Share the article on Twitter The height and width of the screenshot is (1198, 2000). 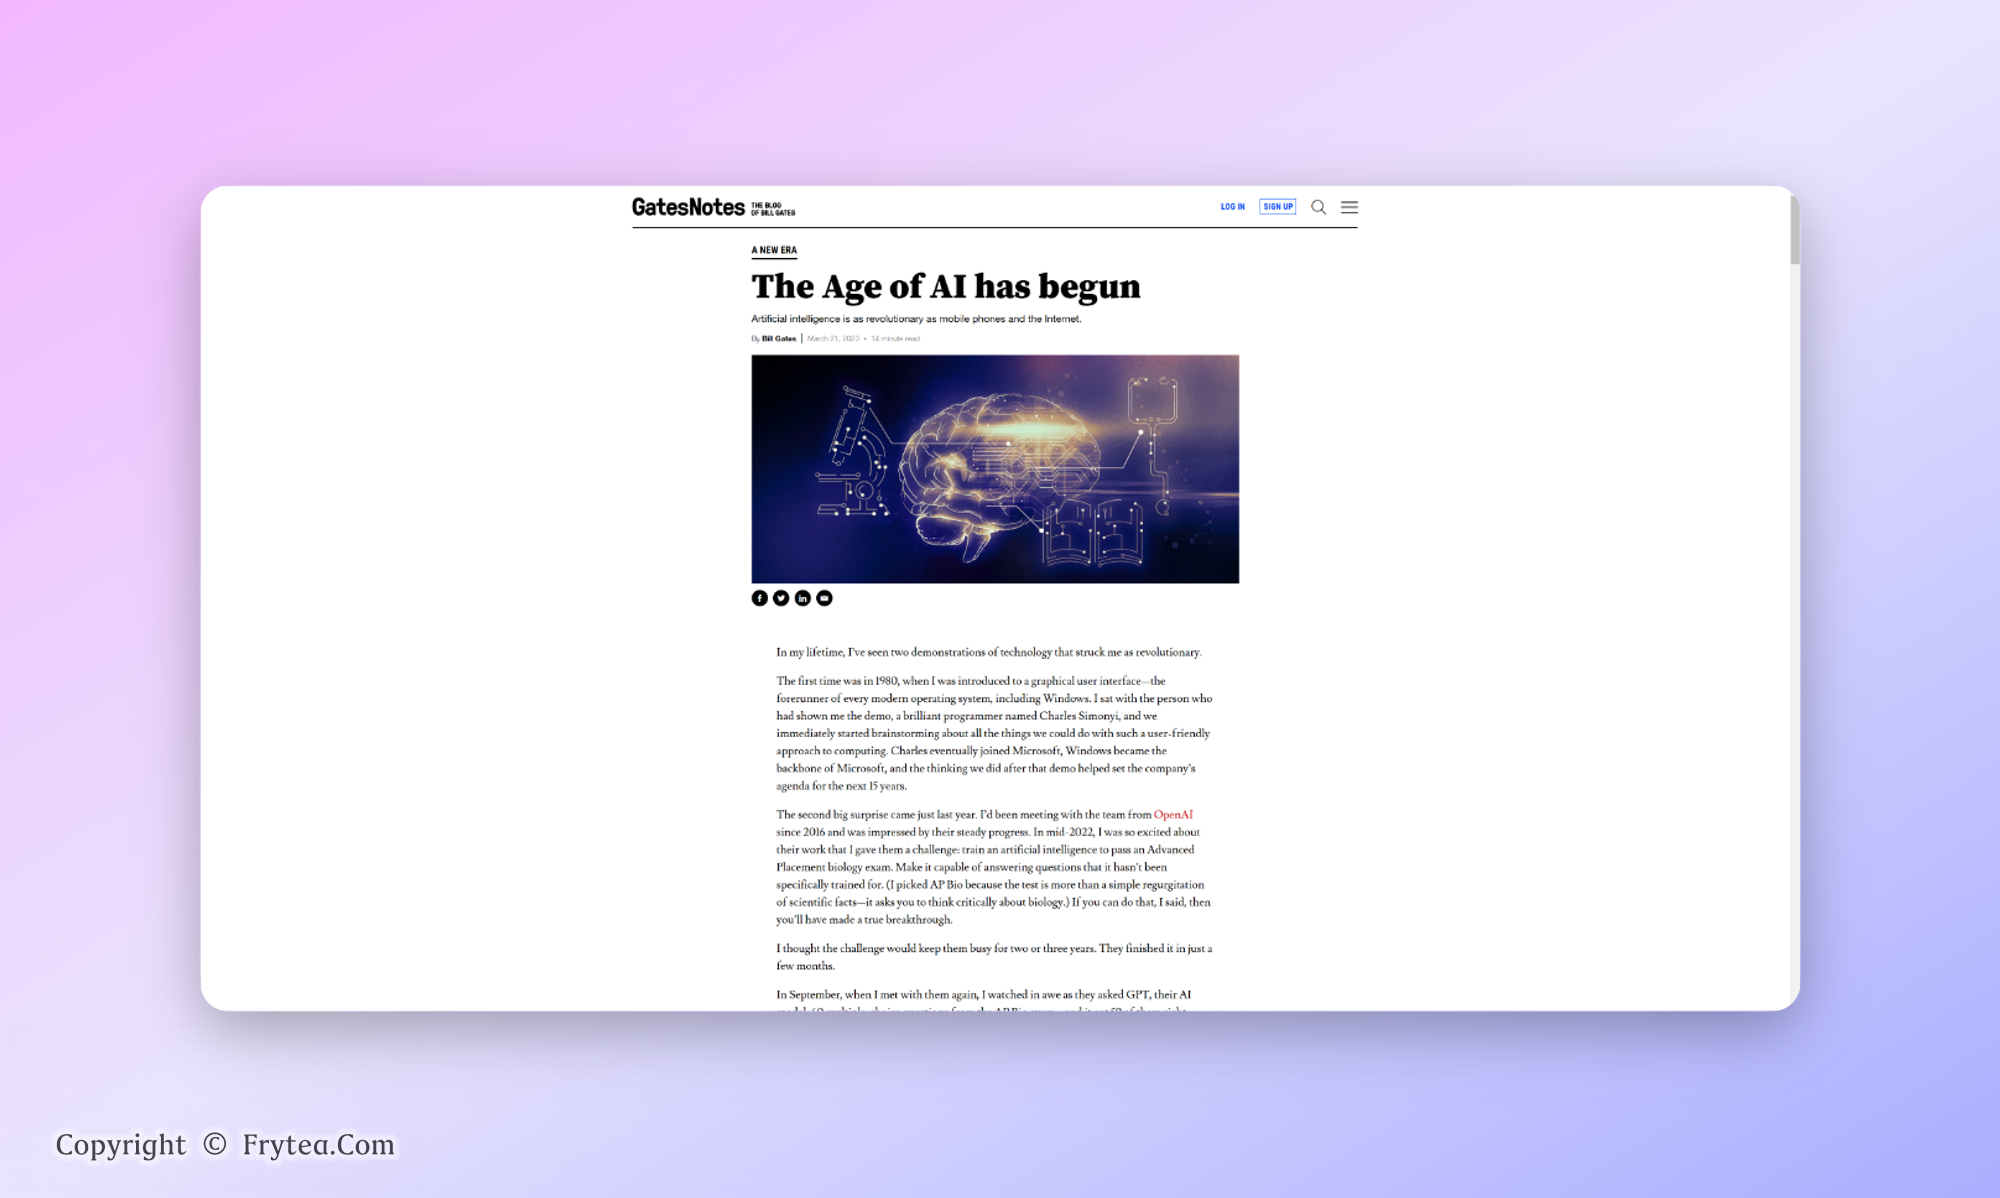[x=781, y=598]
